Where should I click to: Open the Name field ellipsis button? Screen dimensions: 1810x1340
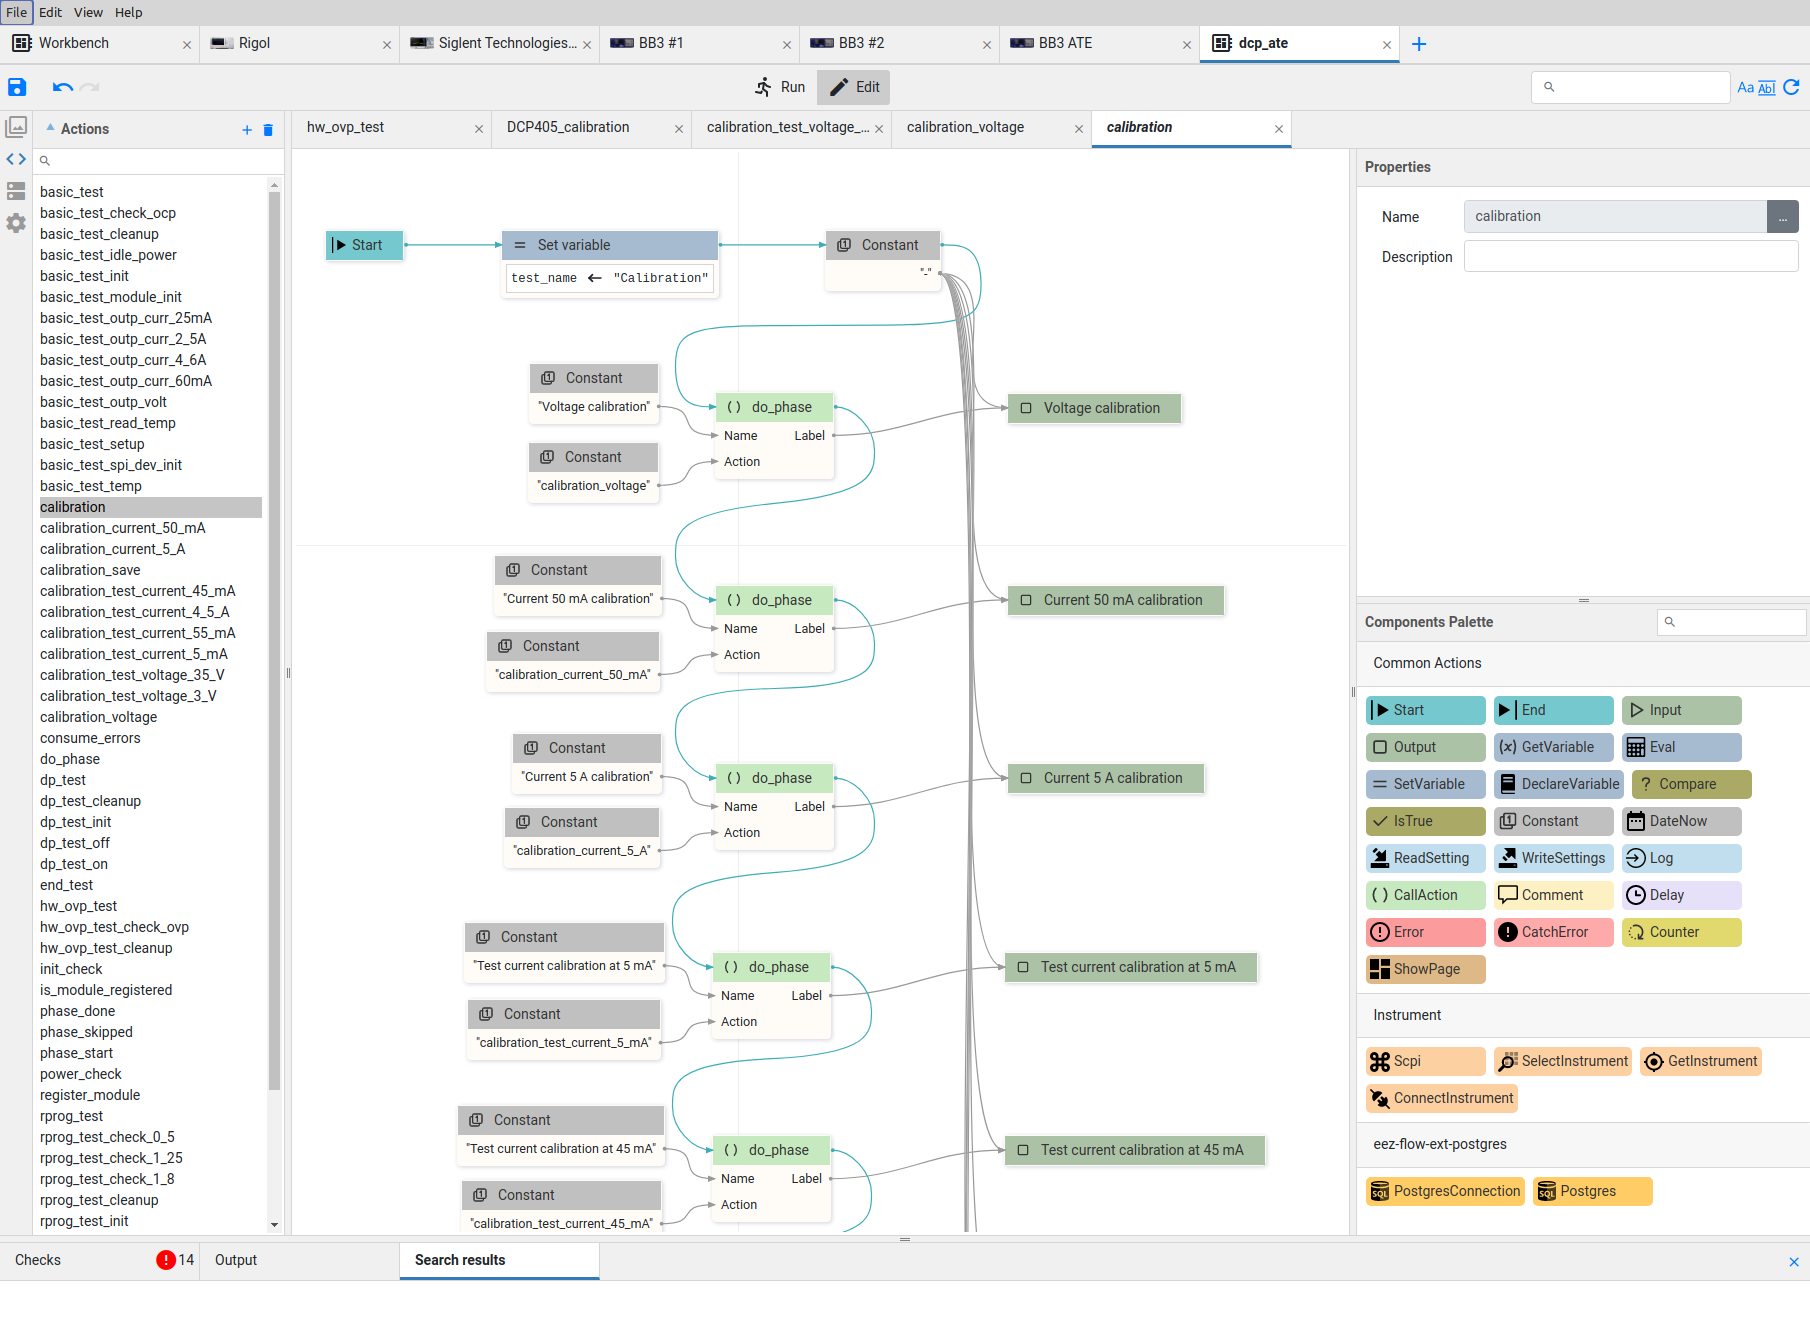click(x=1782, y=217)
